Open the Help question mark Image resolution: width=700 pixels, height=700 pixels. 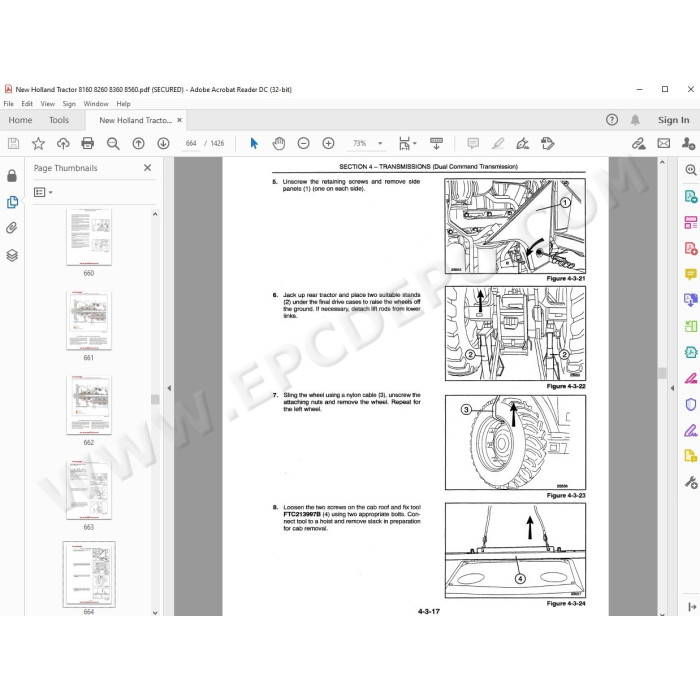612,120
